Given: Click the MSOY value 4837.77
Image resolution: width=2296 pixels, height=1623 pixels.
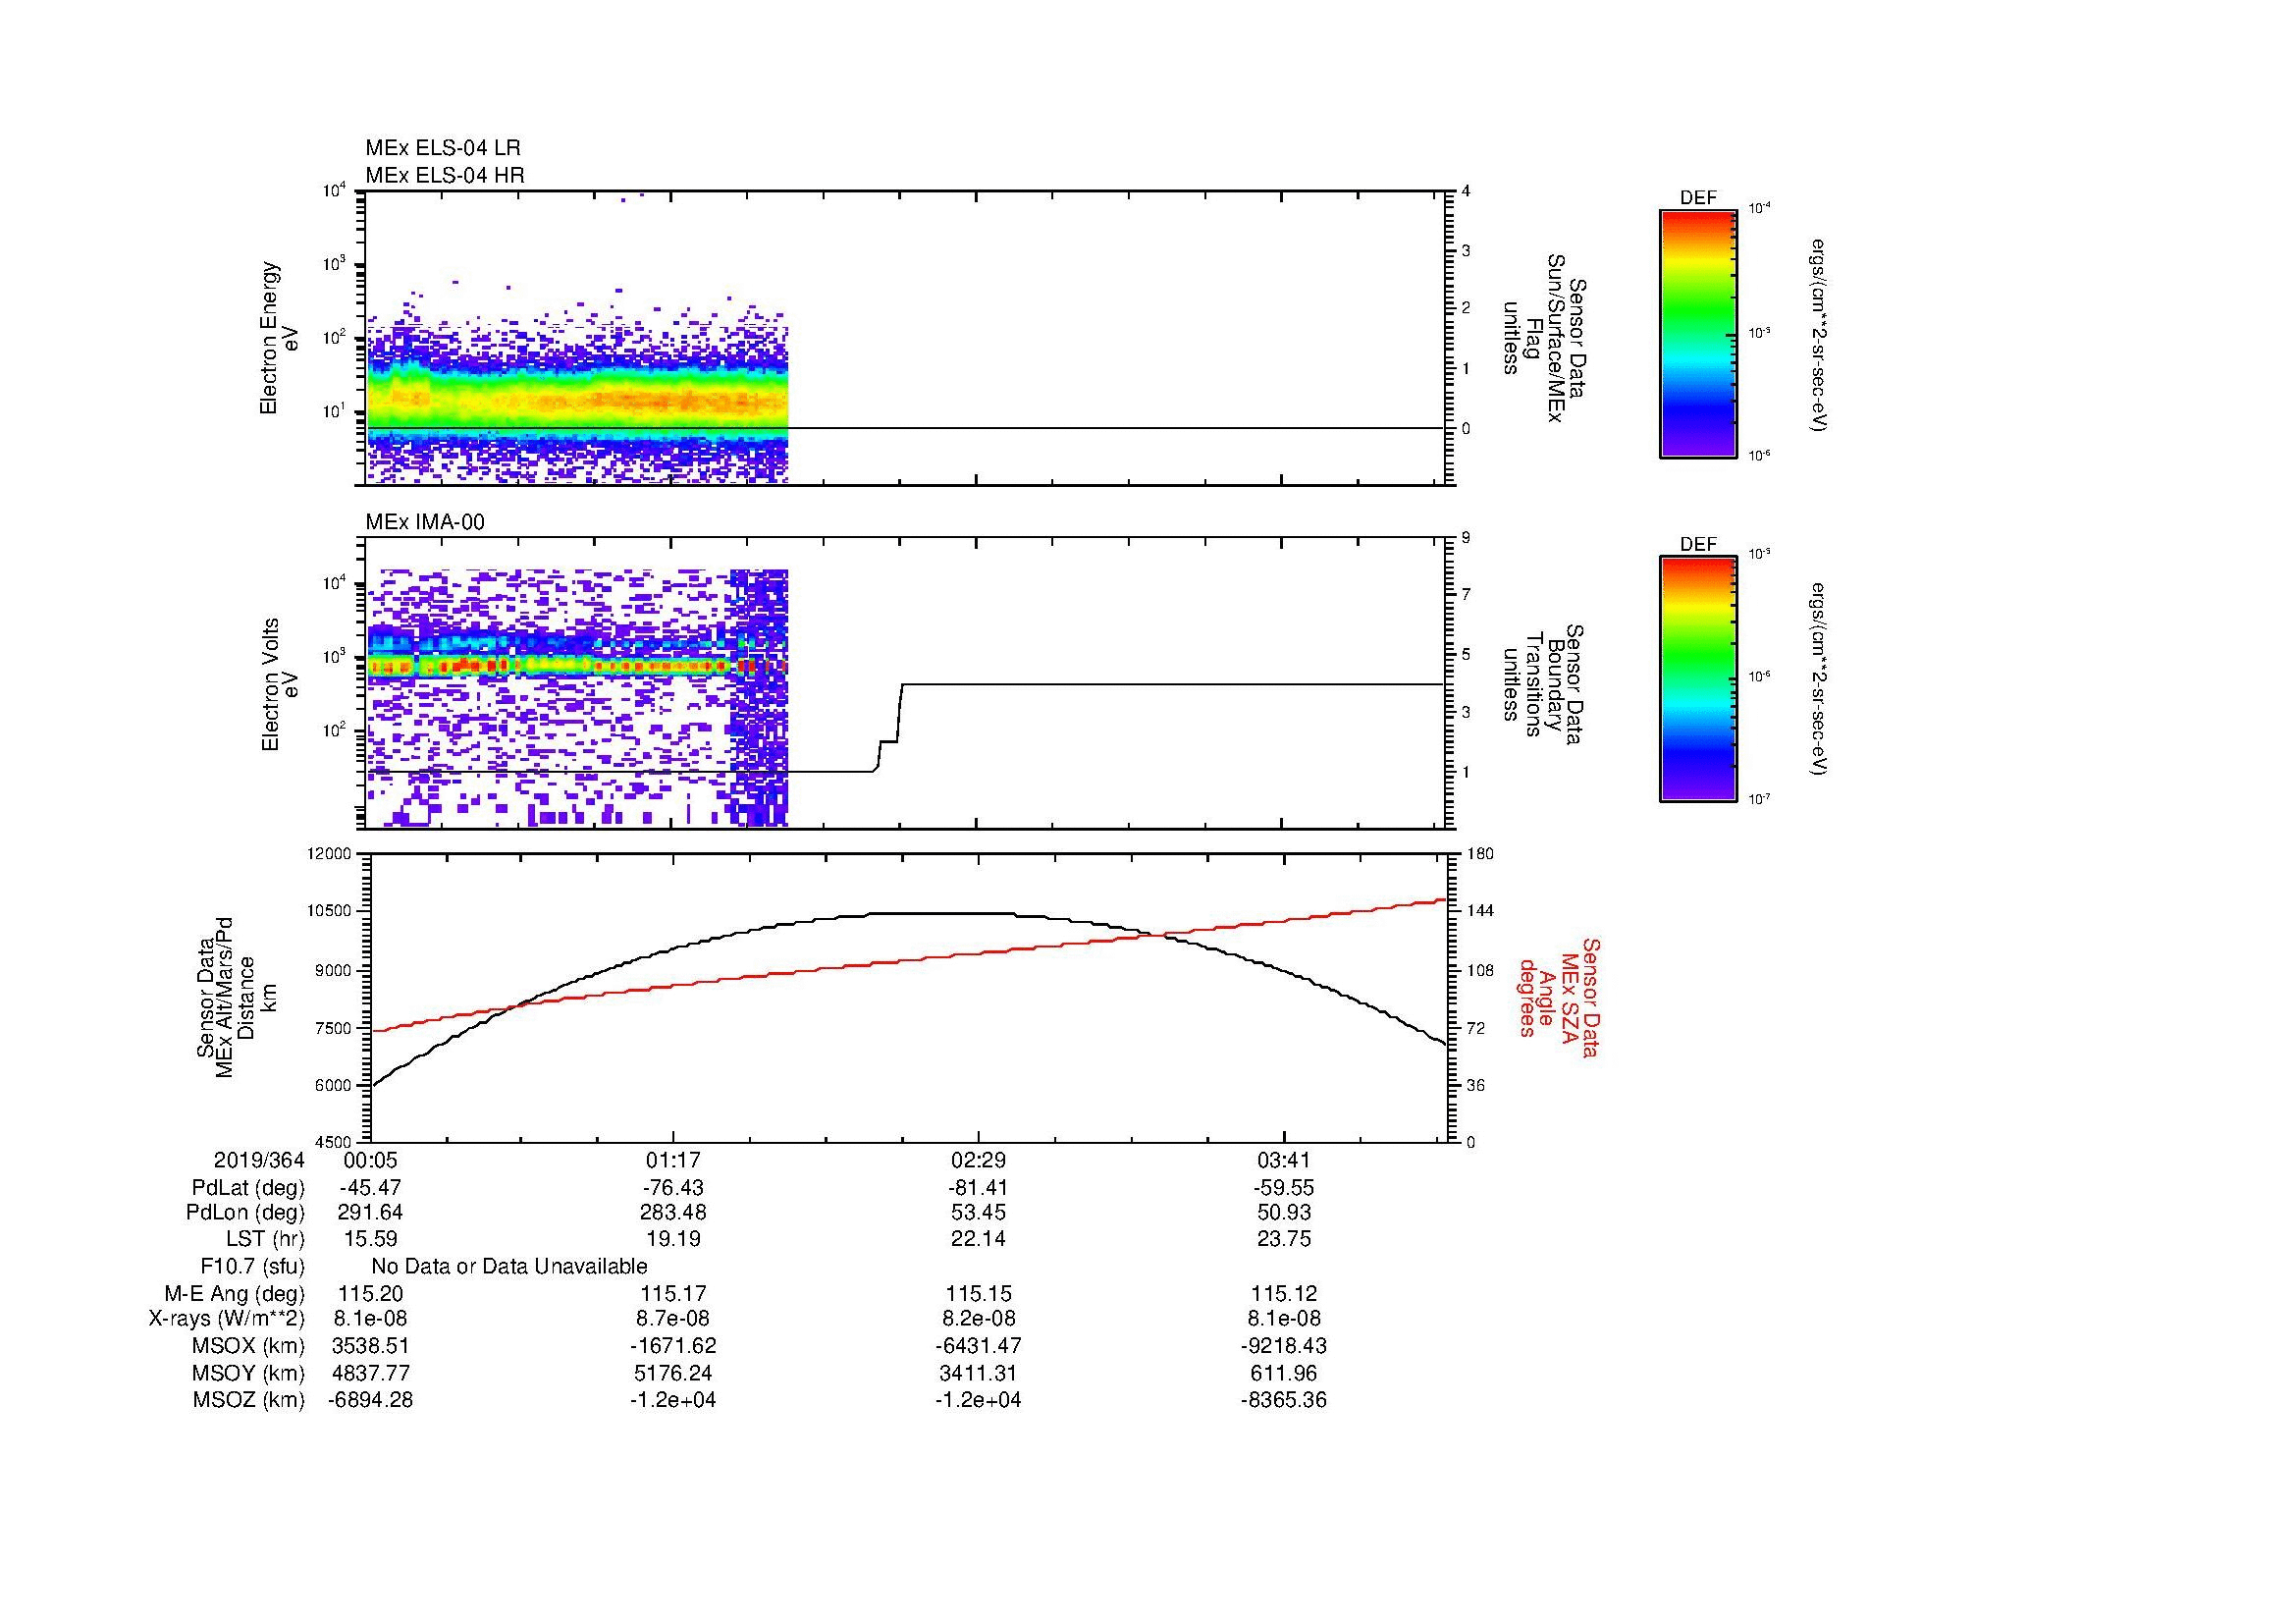Looking at the screenshot, I should 371,1373.
